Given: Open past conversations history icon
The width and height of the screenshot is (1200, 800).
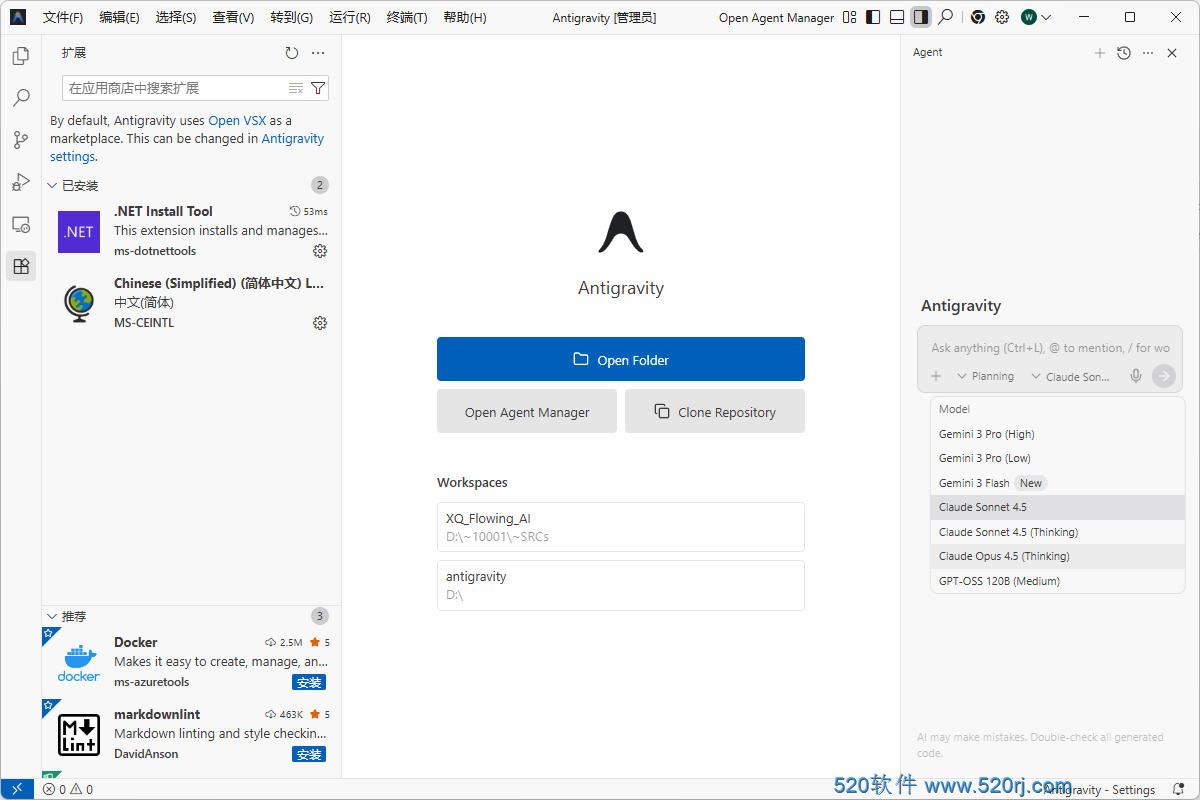Looking at the screenshot, I should [x=1124, y=53].
